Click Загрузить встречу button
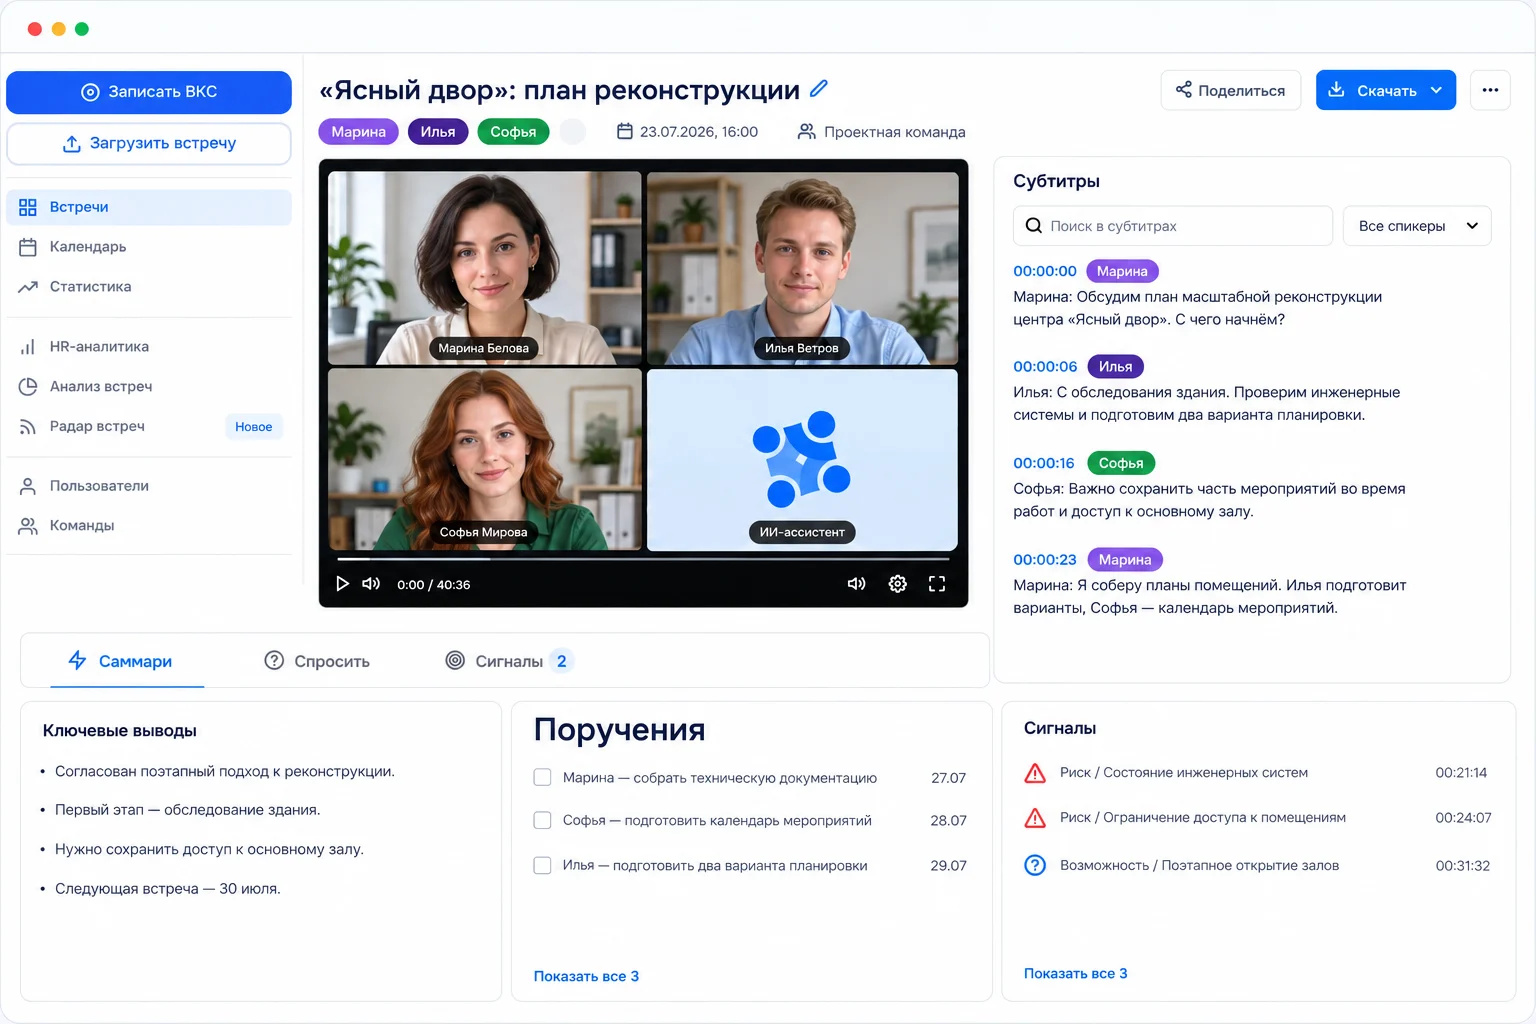 (x=149, y=144)
